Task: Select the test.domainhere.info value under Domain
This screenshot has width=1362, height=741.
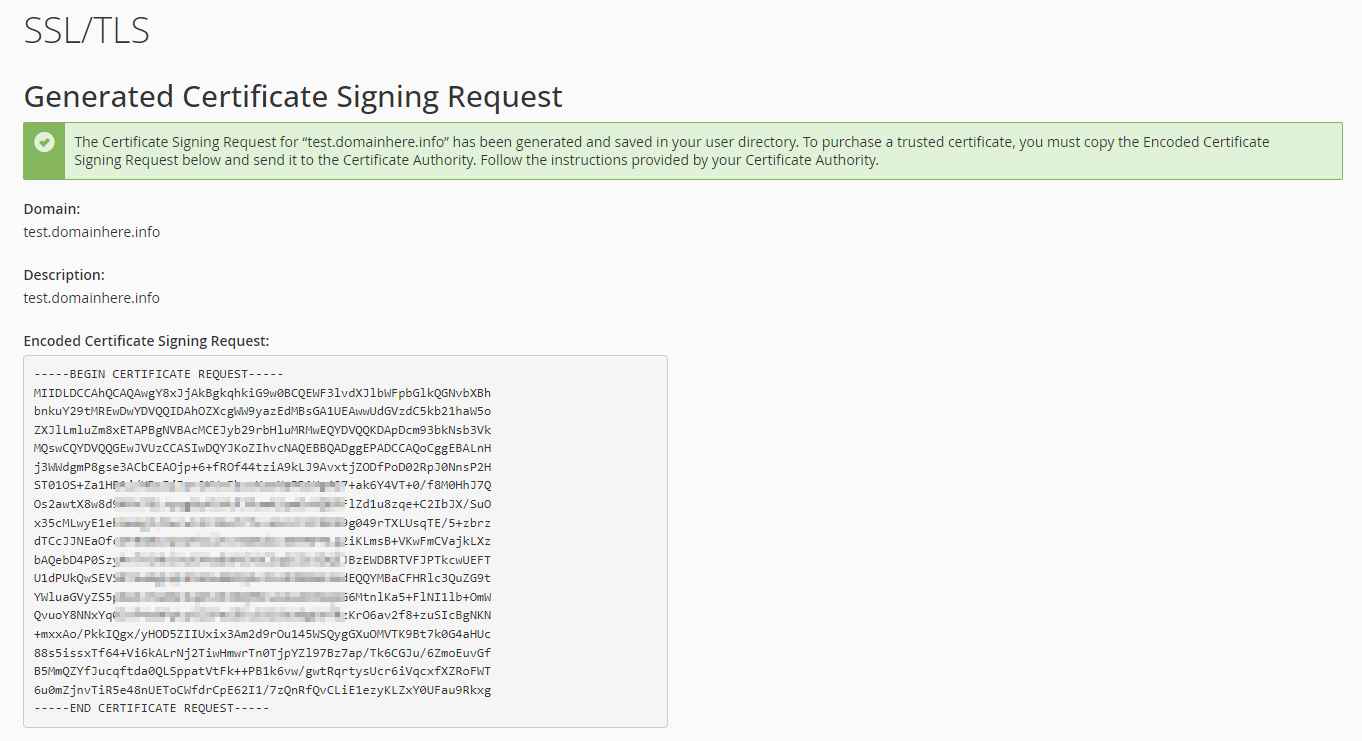Action: 92,232
